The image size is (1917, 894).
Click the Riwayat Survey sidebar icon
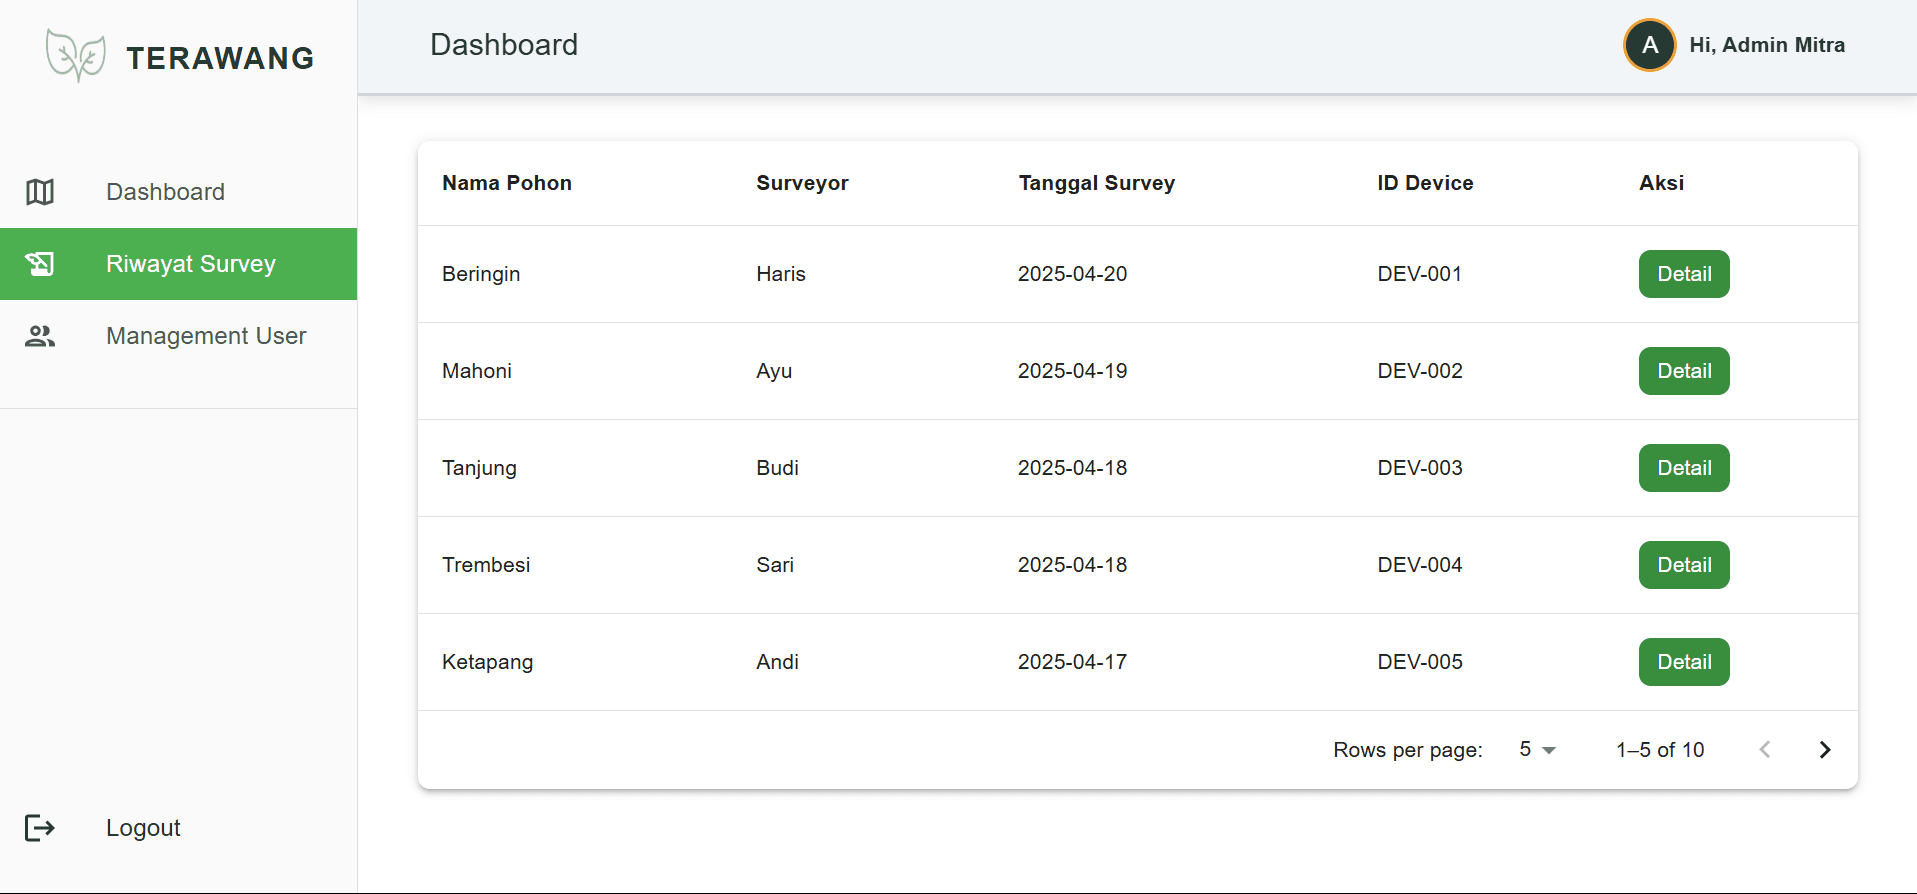pos(40,264)
